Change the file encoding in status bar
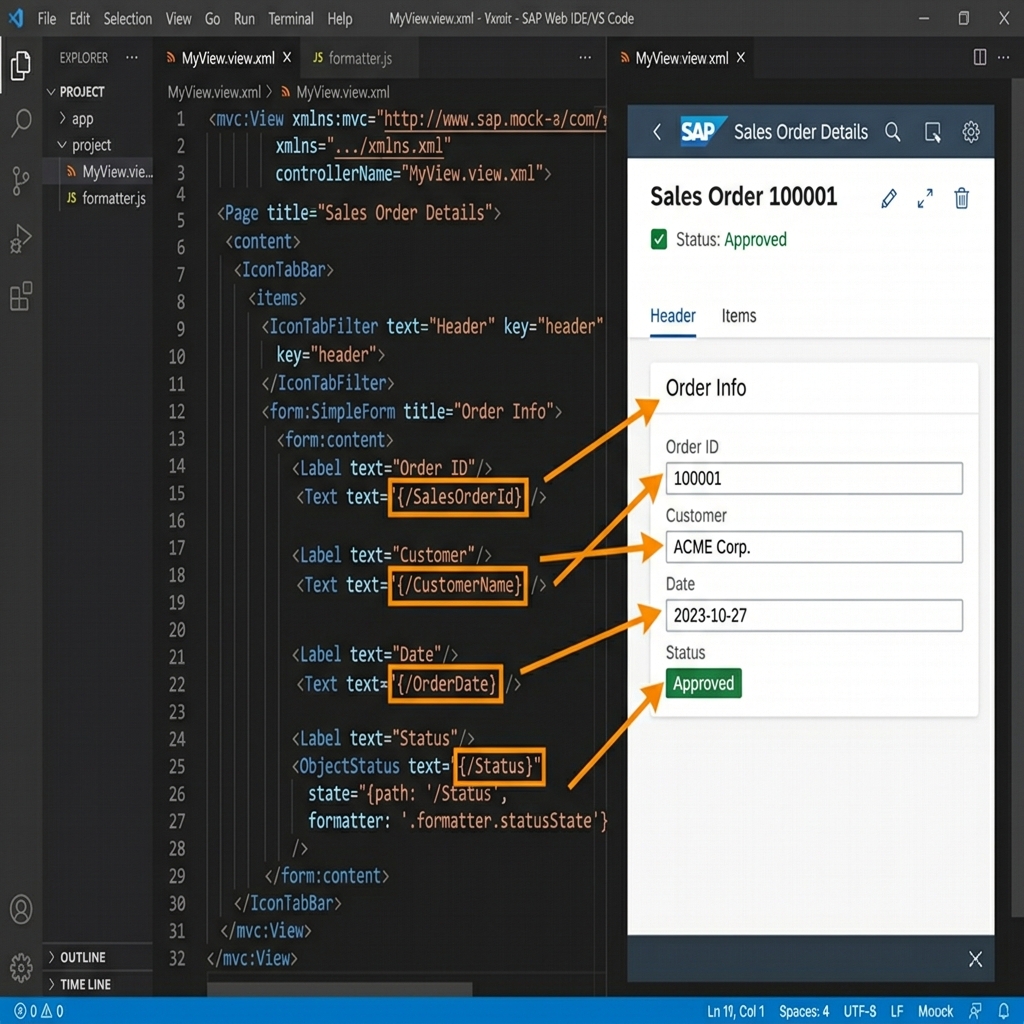This screenshot has width=1024, height=1024. click(859, 1011)
